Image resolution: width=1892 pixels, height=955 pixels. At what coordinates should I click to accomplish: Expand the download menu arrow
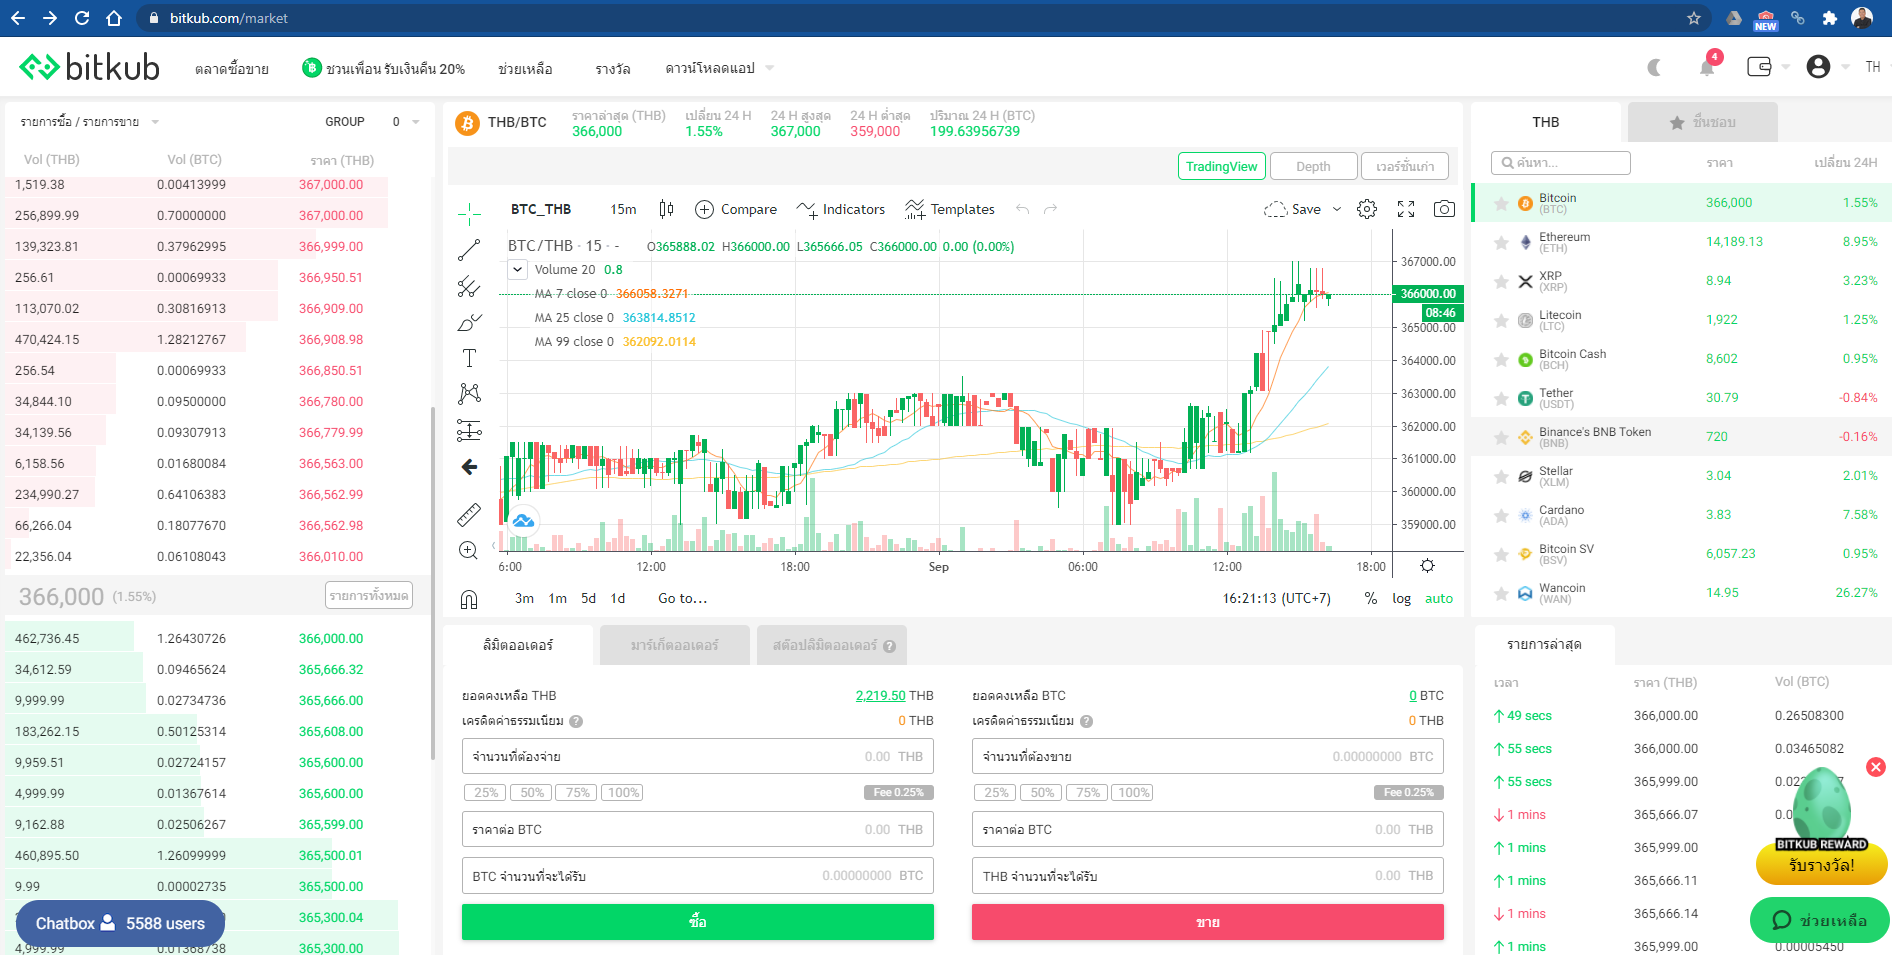coord(770,68)
